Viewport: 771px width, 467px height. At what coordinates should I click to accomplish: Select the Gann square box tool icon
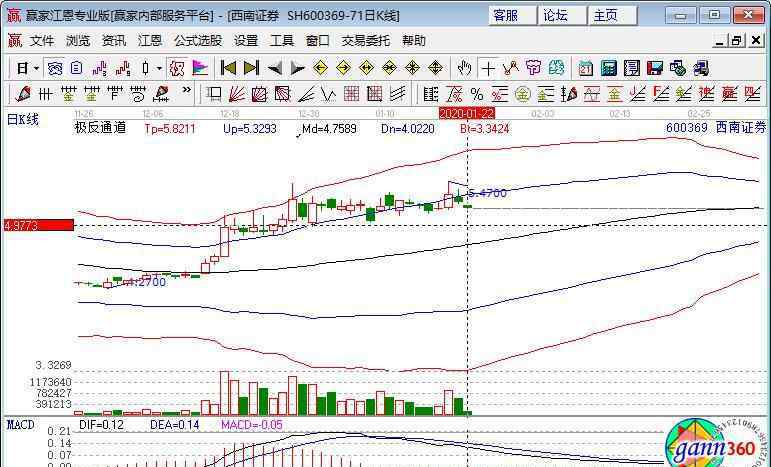point(260,93)
